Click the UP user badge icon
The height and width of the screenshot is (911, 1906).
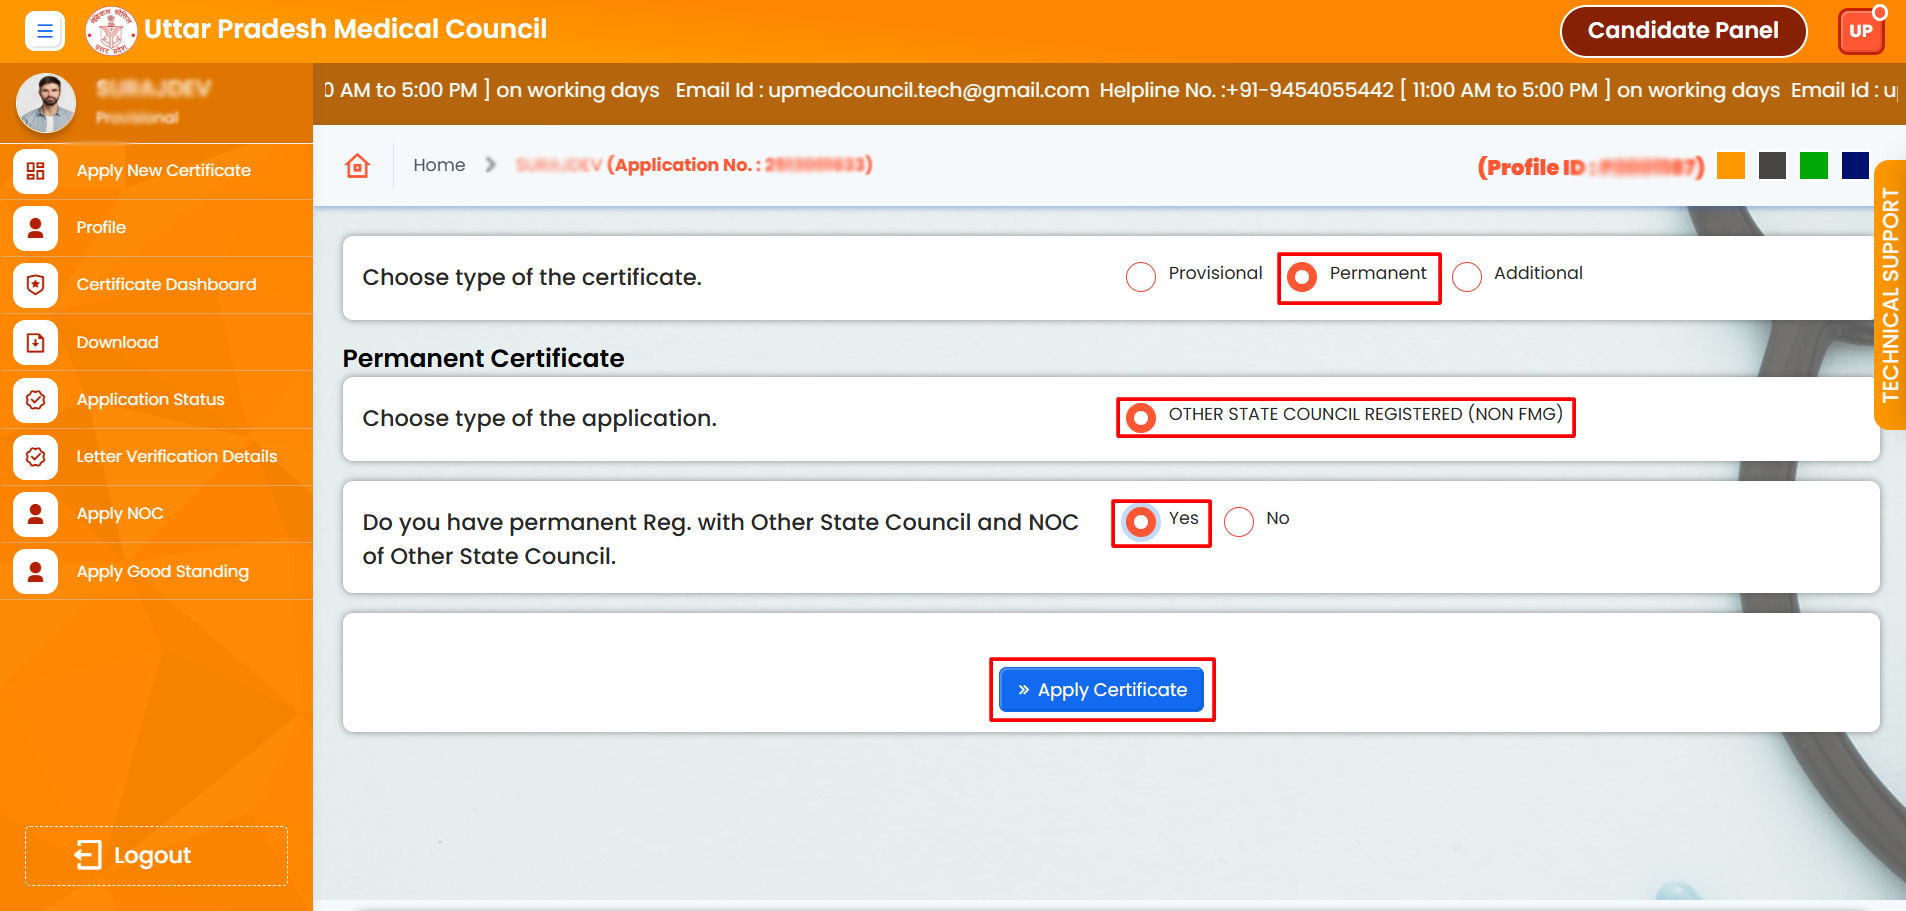1860,31
